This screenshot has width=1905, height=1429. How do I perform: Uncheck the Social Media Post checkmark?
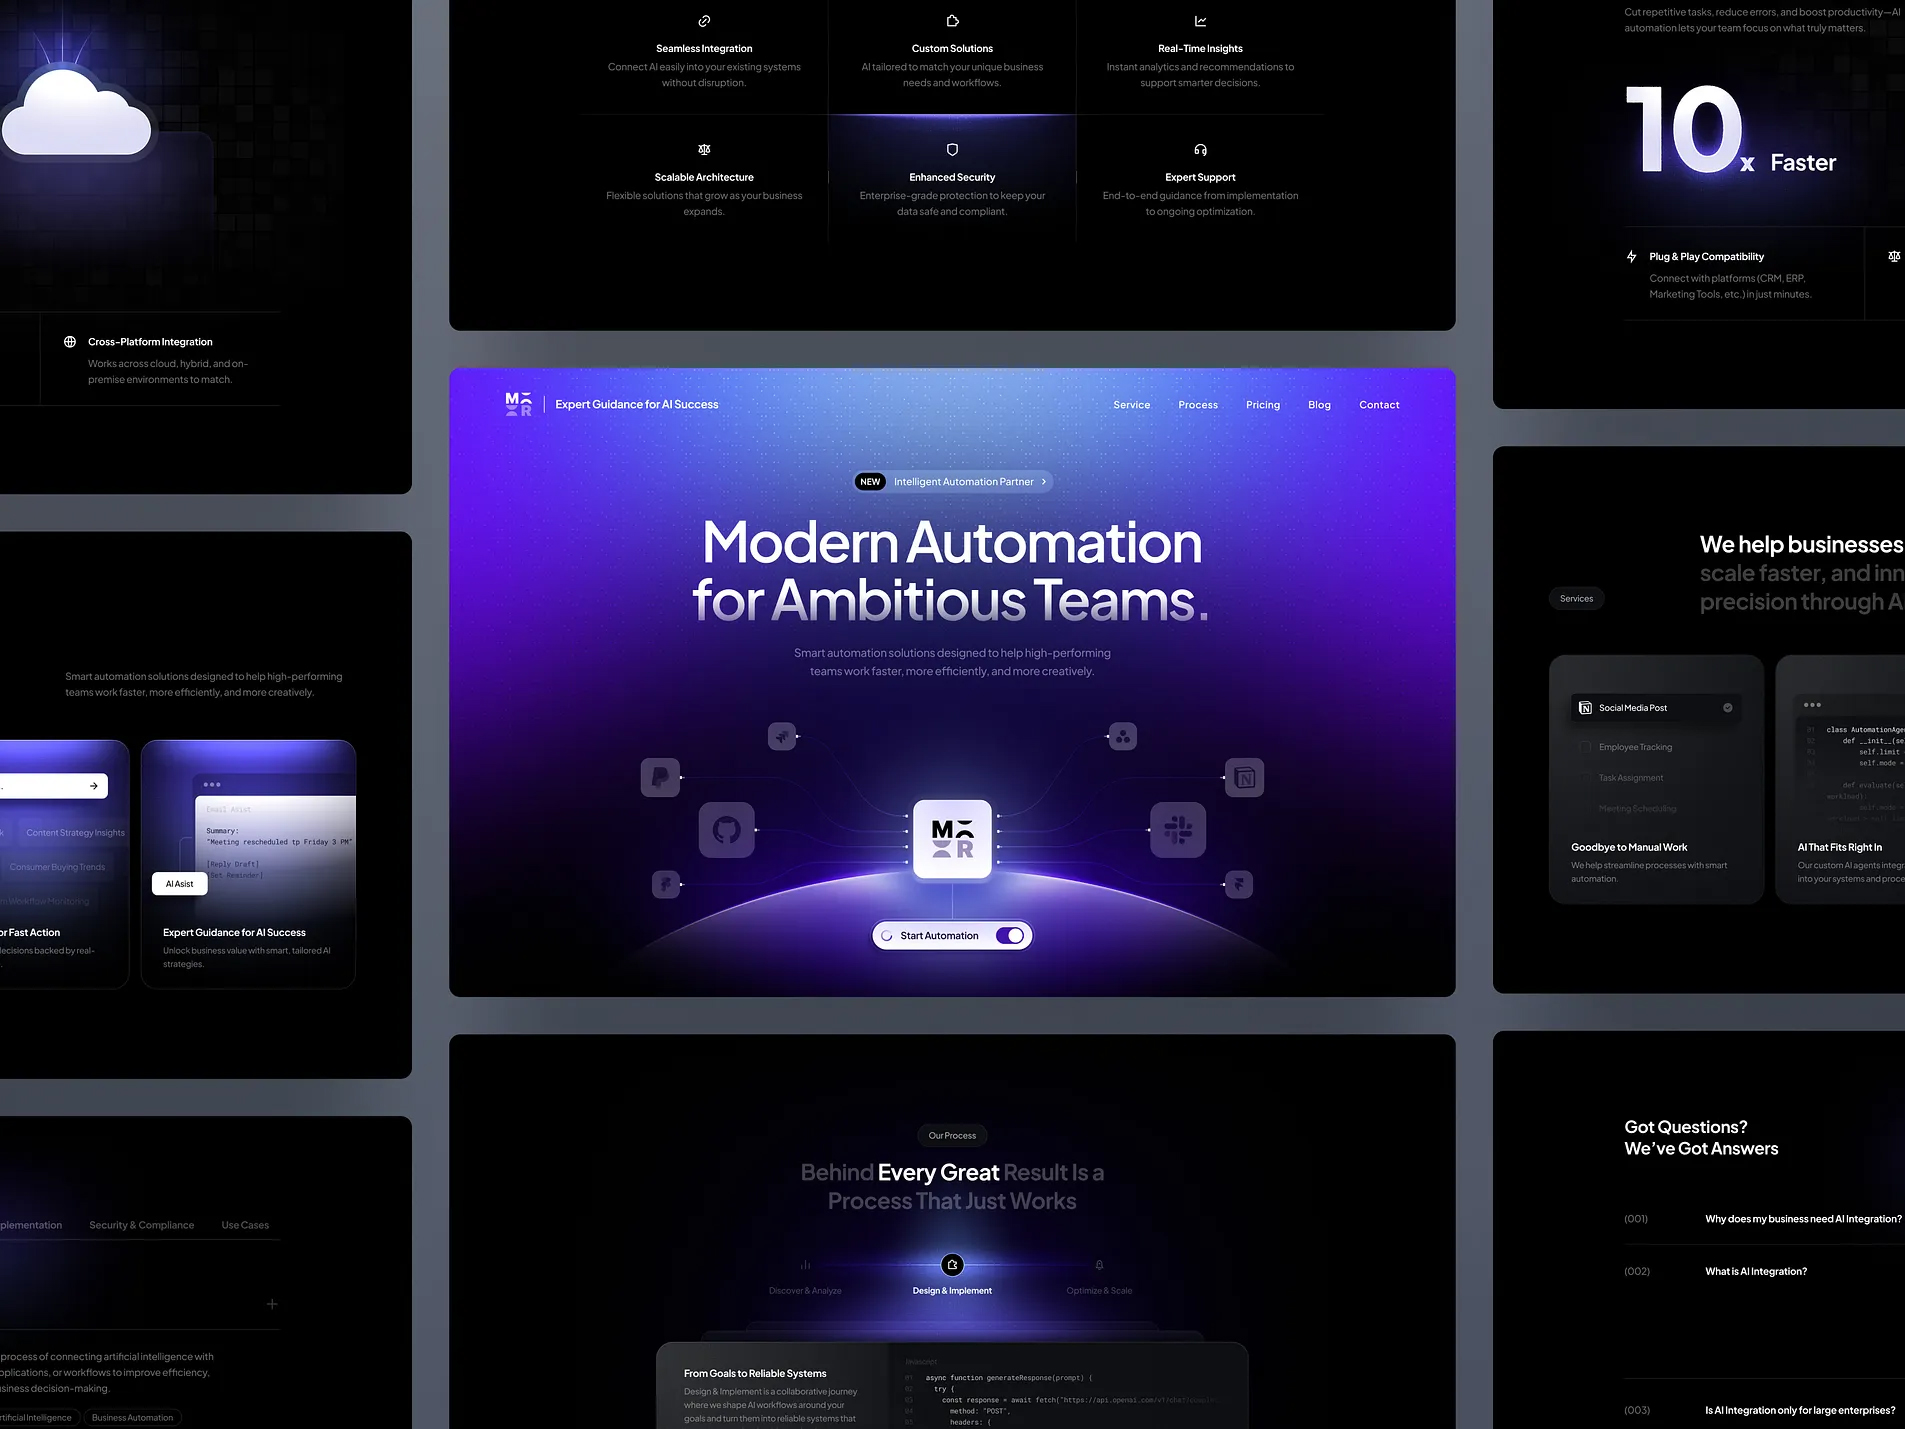1727,708
